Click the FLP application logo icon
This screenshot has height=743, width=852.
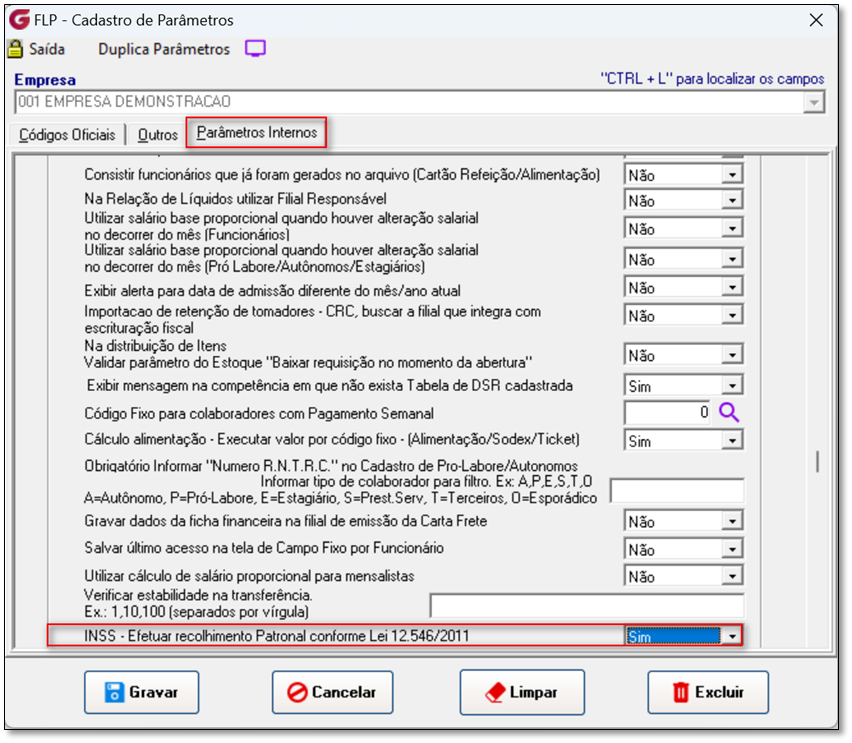coord(20,20)
